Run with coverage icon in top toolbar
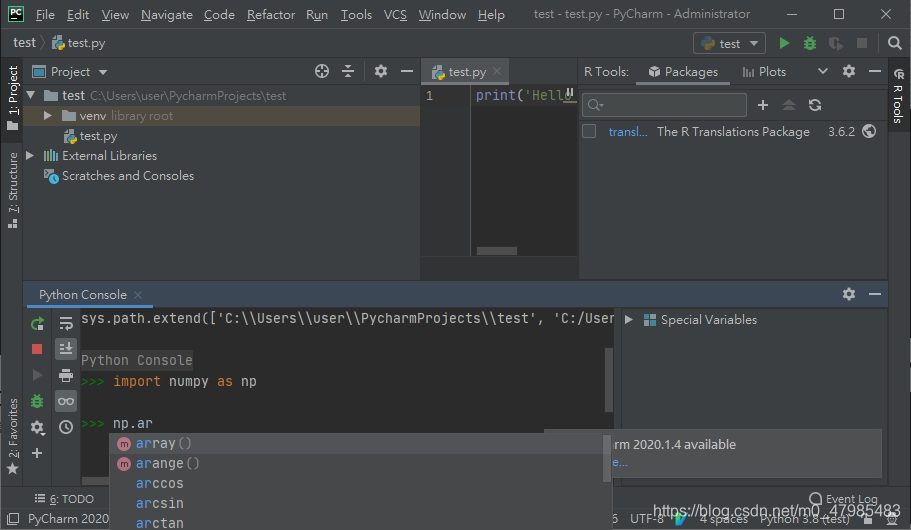 point(835,43)
